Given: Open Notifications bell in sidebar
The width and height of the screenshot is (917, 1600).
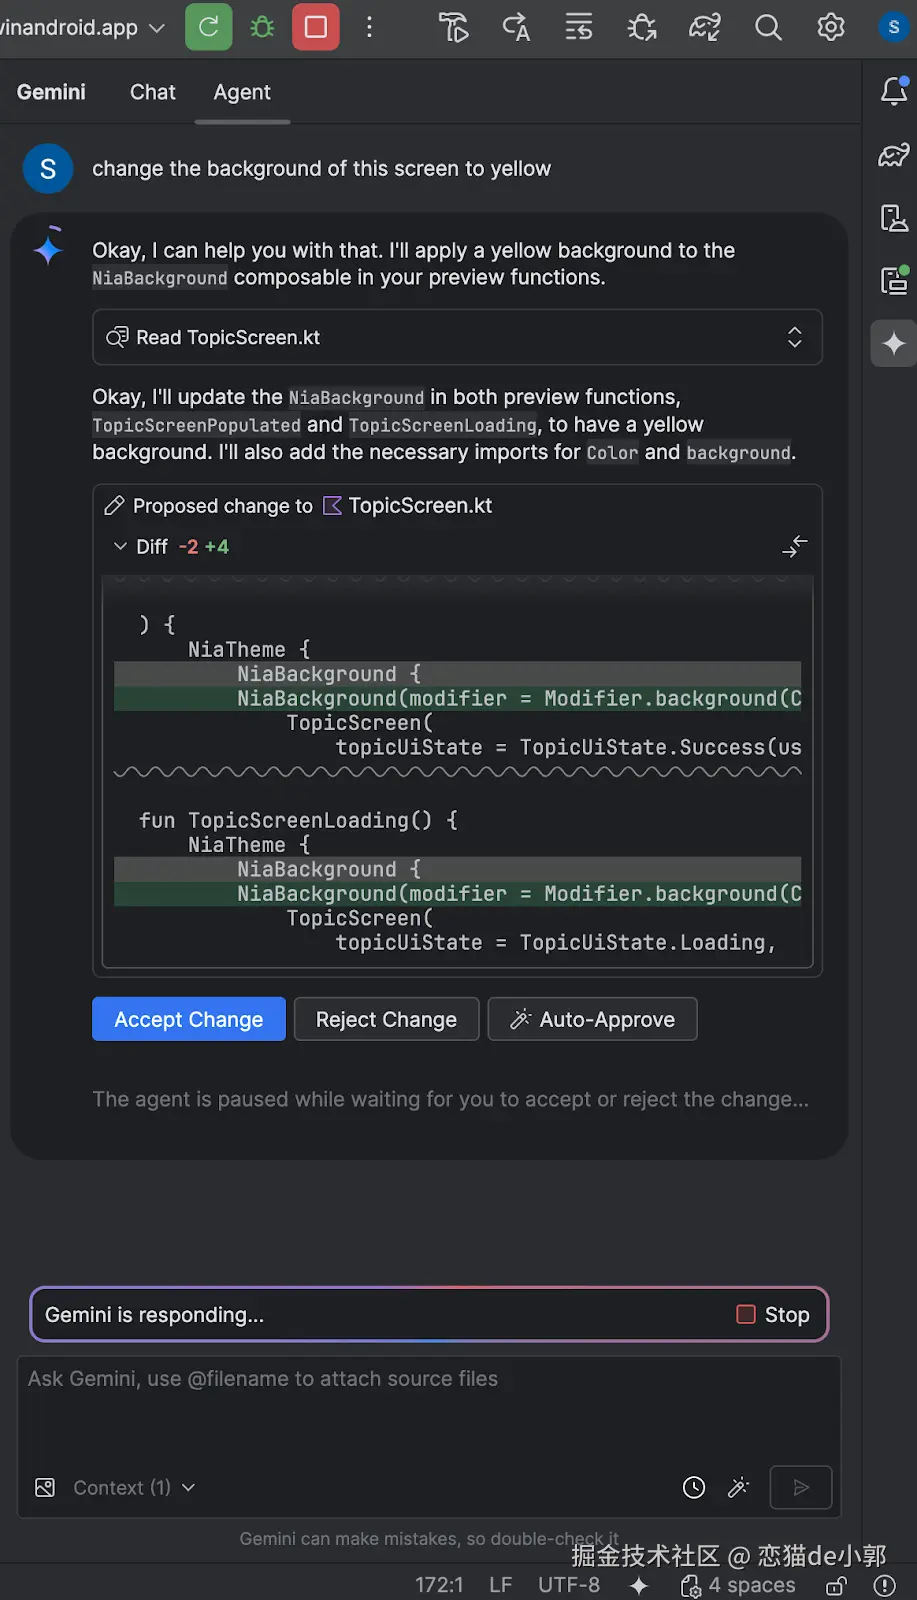Looking at the screenshot, I should tap(894, 91).
